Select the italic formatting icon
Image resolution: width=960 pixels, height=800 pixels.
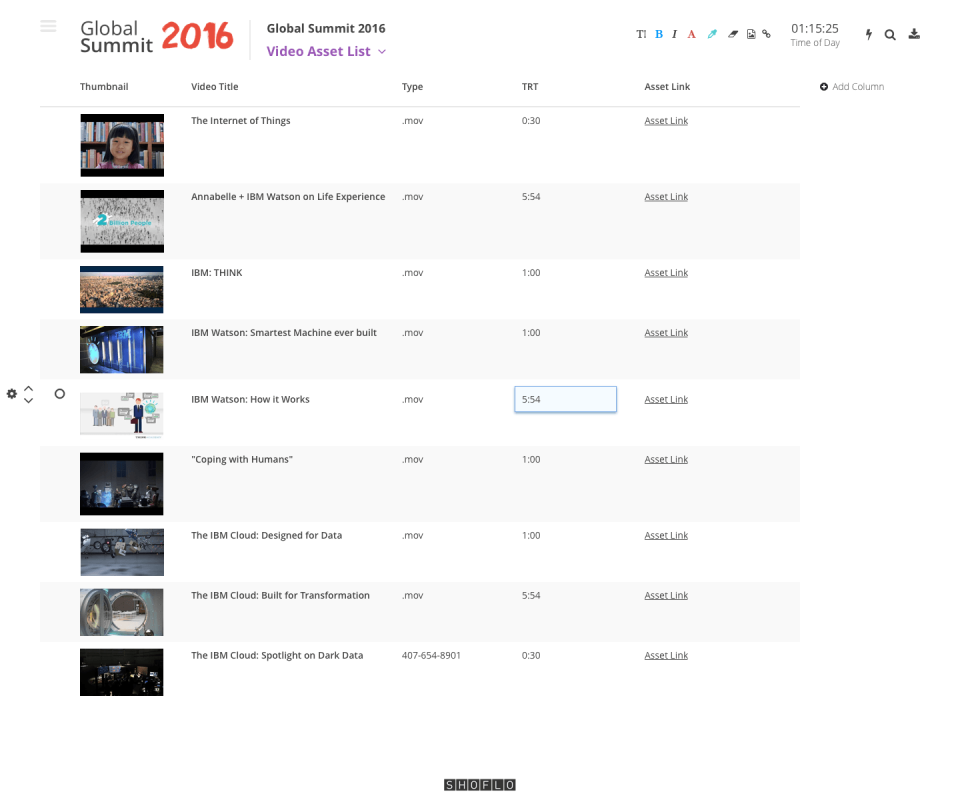tap(675, 33)
